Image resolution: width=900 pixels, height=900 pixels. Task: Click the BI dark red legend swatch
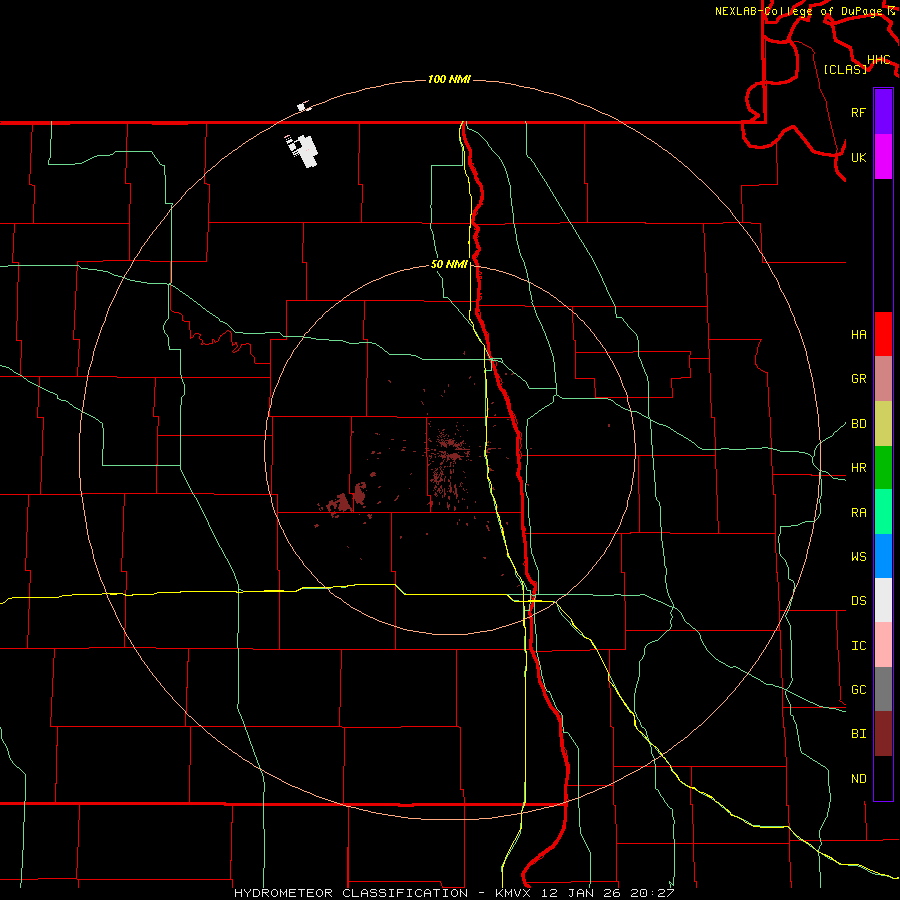coord(883,734)
